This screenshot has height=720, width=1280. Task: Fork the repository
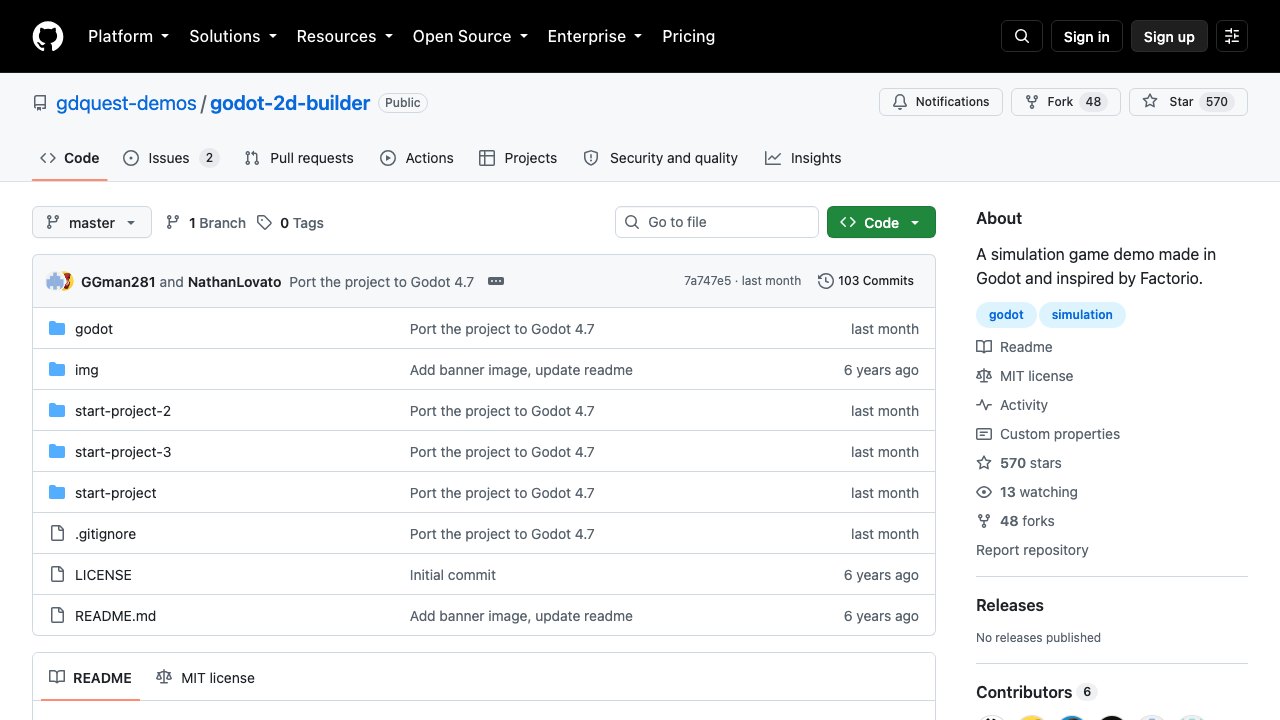[1065, 102]
